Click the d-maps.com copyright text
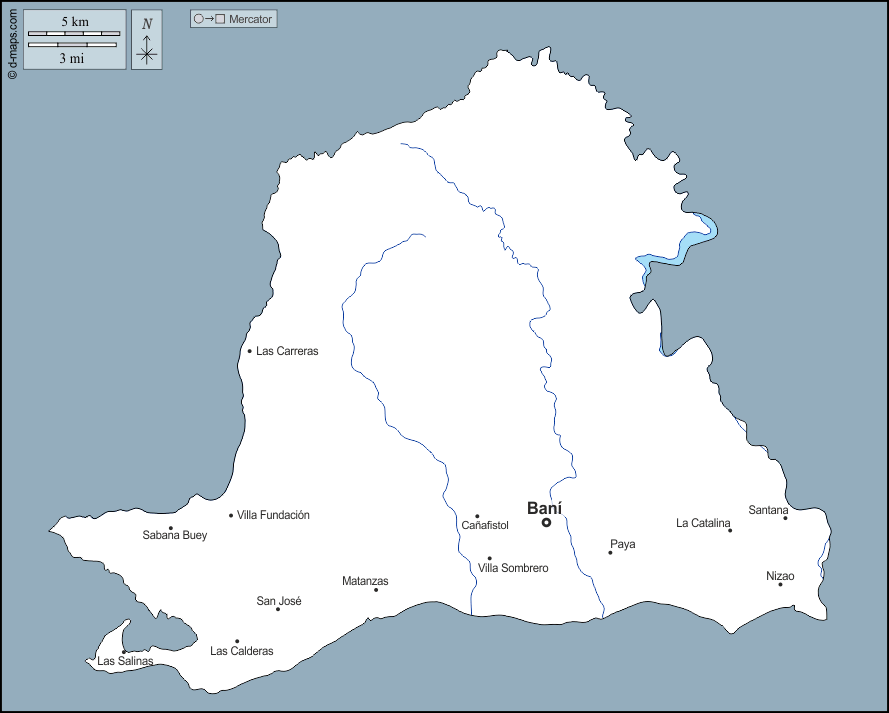This screenshot has height=713, width=889. (x=11, y=40)
